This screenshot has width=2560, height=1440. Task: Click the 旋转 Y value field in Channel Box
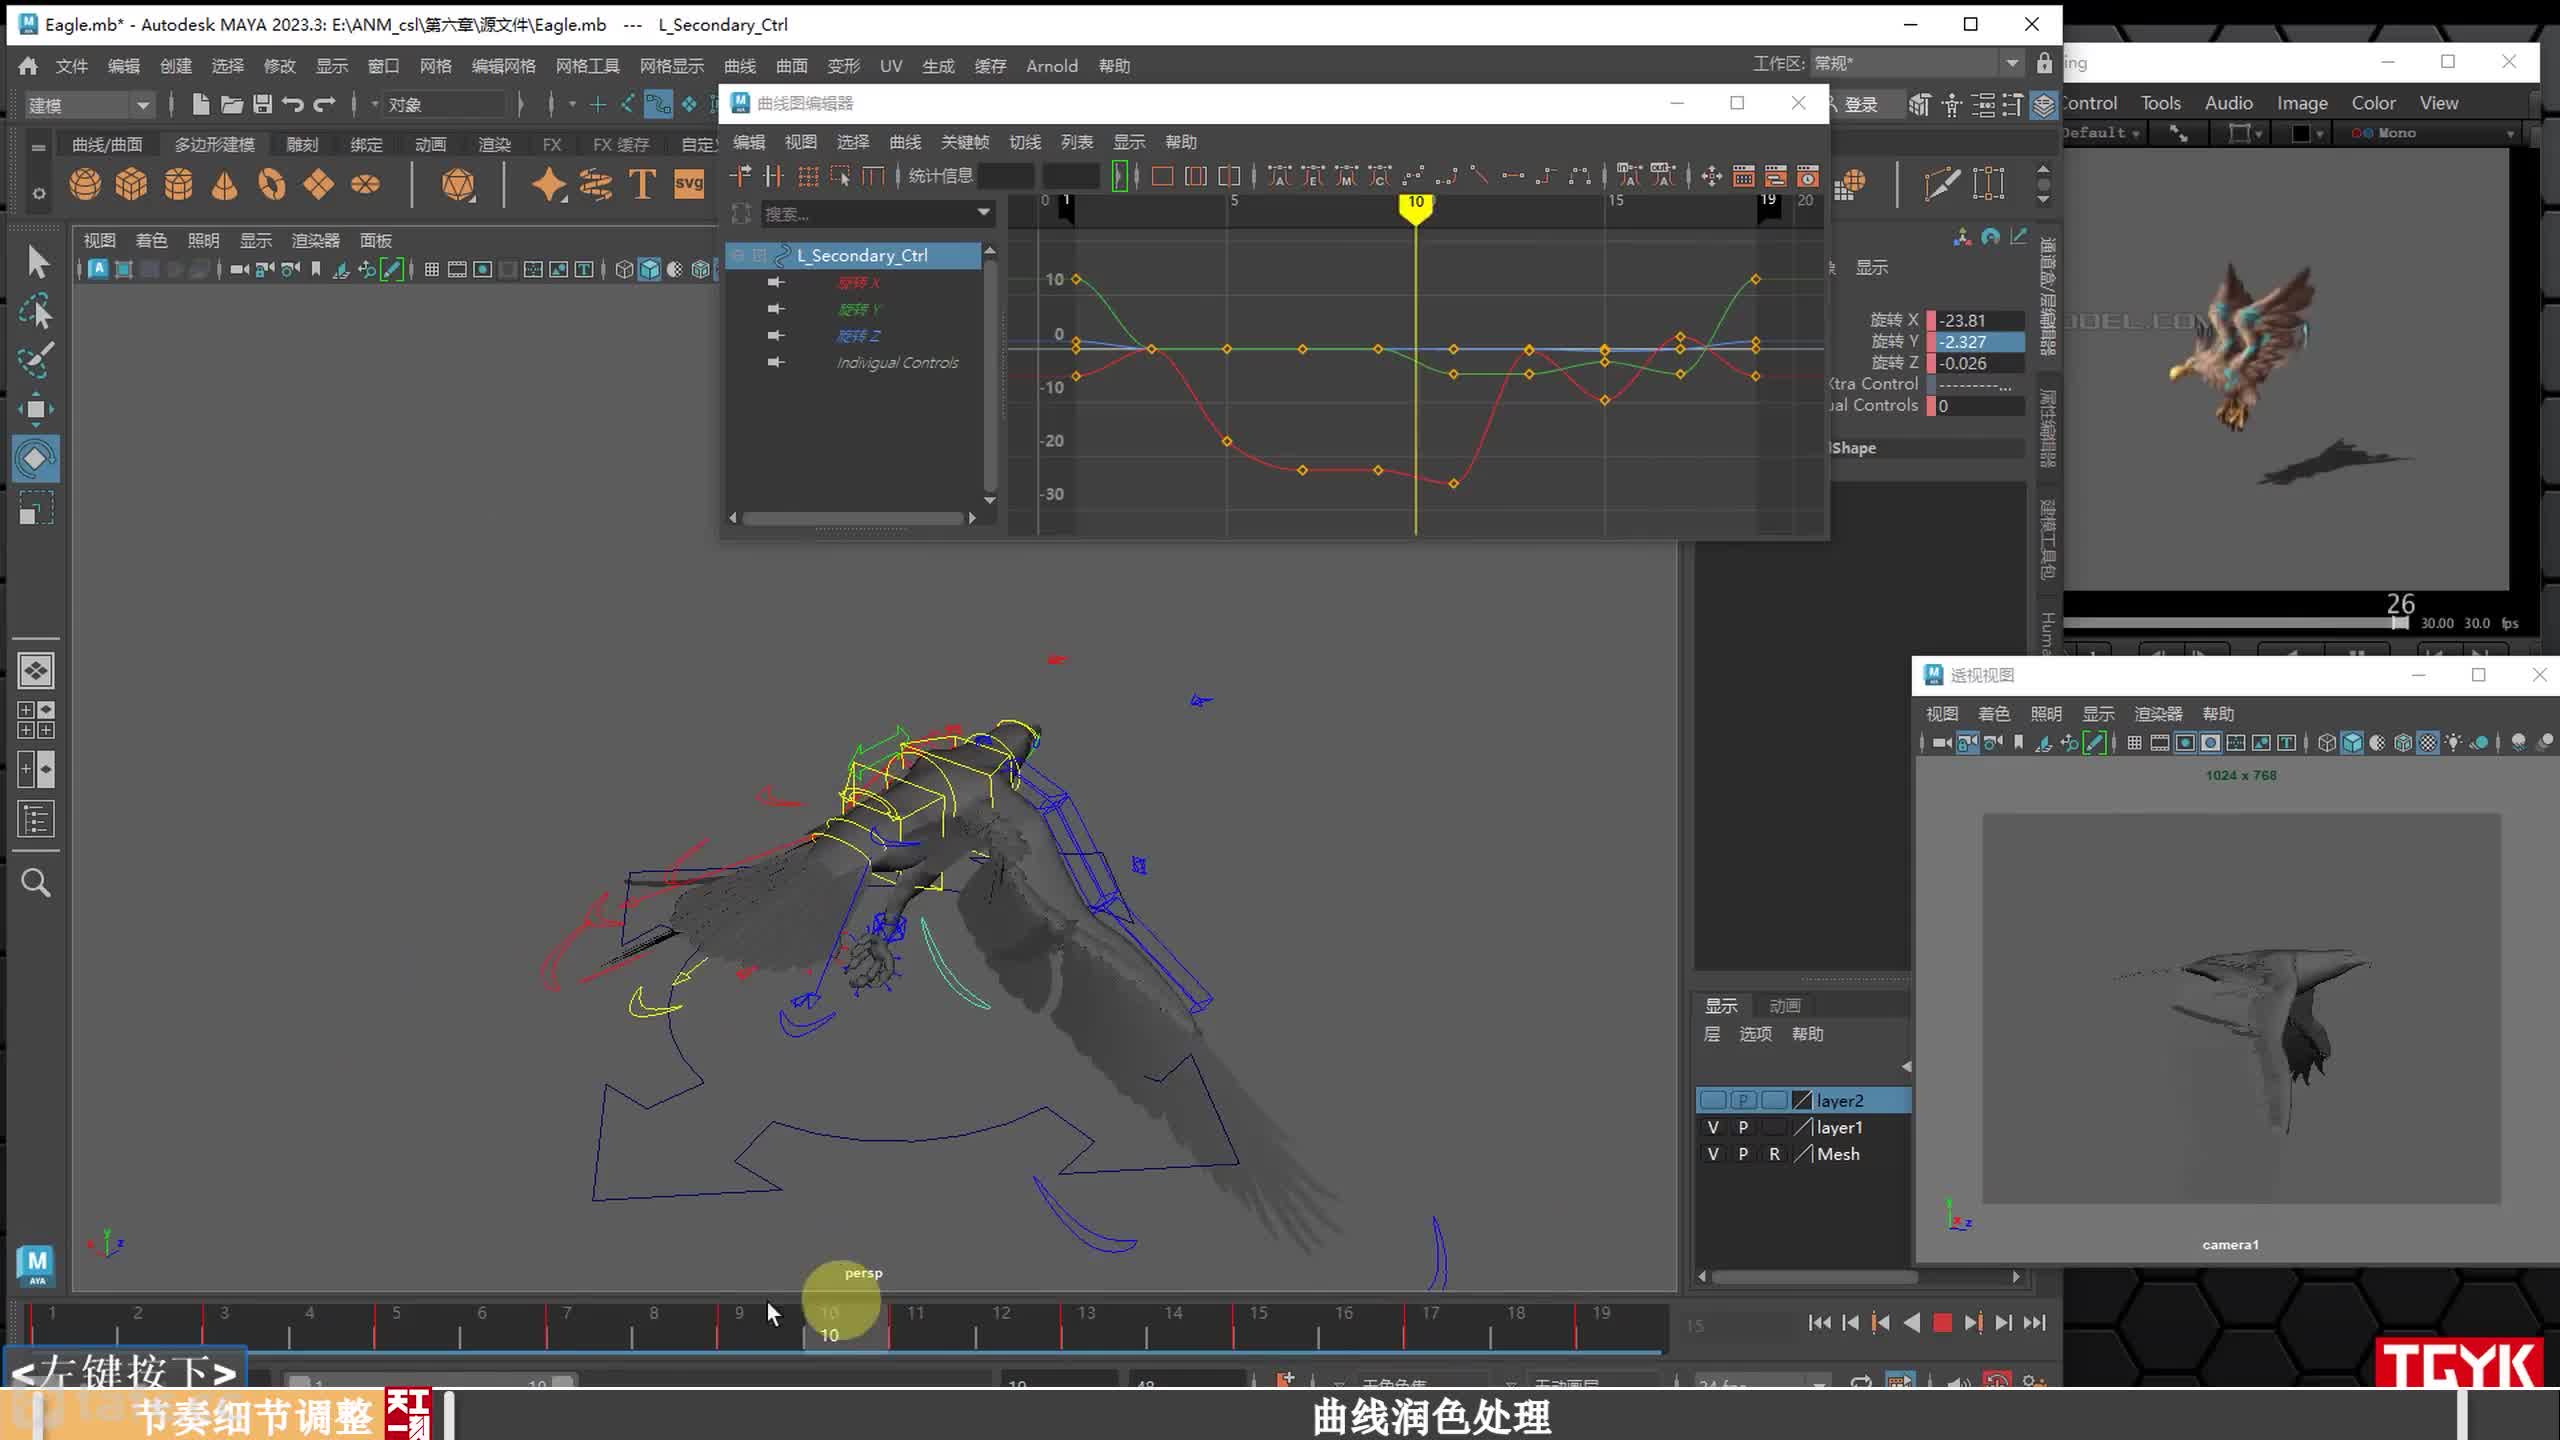tap(1980, 342)
